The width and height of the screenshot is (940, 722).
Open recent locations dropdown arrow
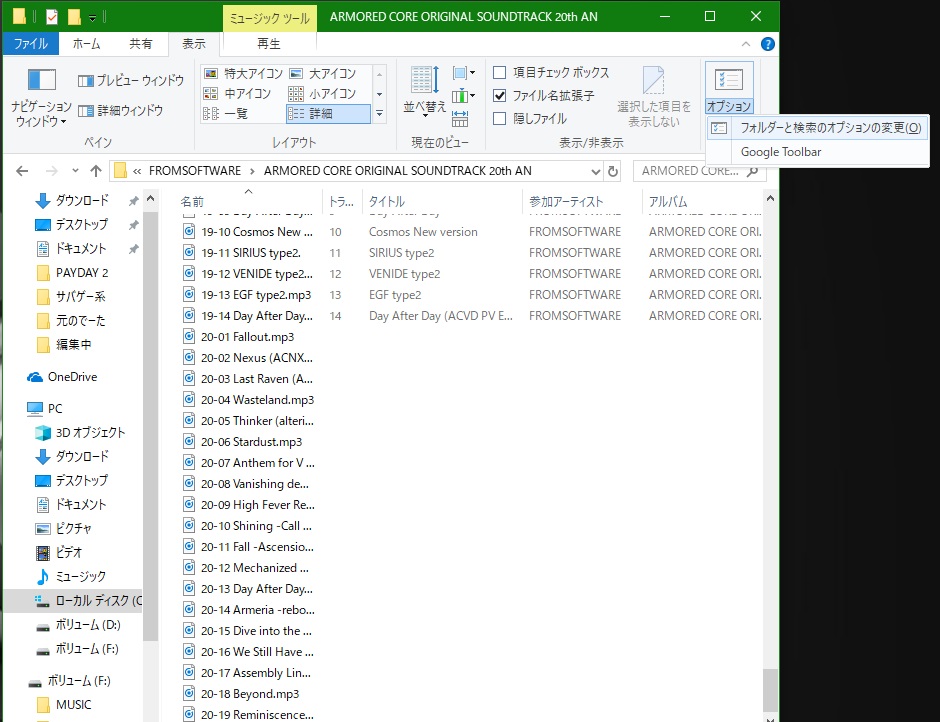click(x=75, y=172)
